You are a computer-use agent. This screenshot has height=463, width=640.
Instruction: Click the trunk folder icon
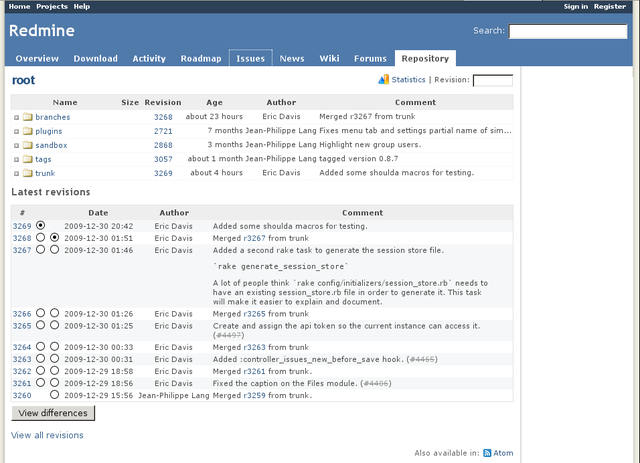click(x=28, y=173)
